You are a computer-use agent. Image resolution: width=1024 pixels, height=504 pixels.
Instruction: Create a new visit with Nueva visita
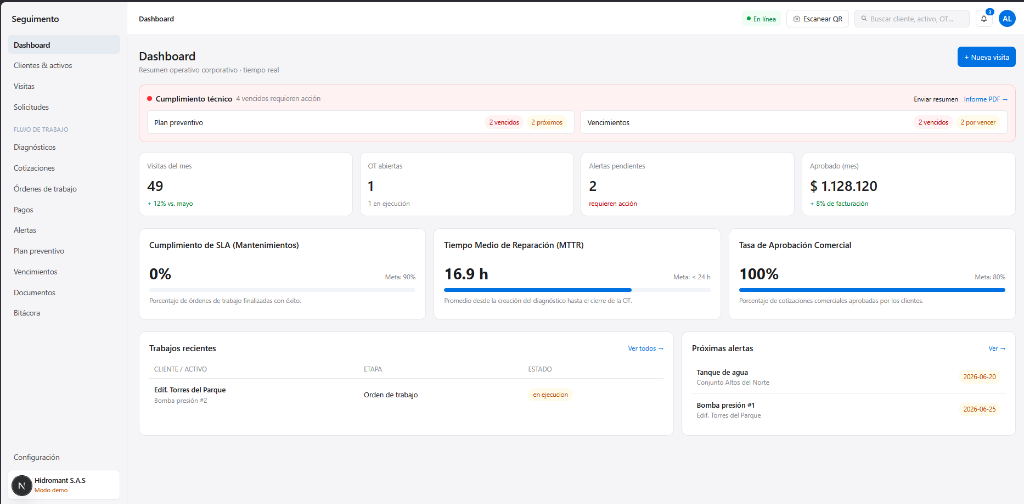pyautogui.click(x=986, y=57)
